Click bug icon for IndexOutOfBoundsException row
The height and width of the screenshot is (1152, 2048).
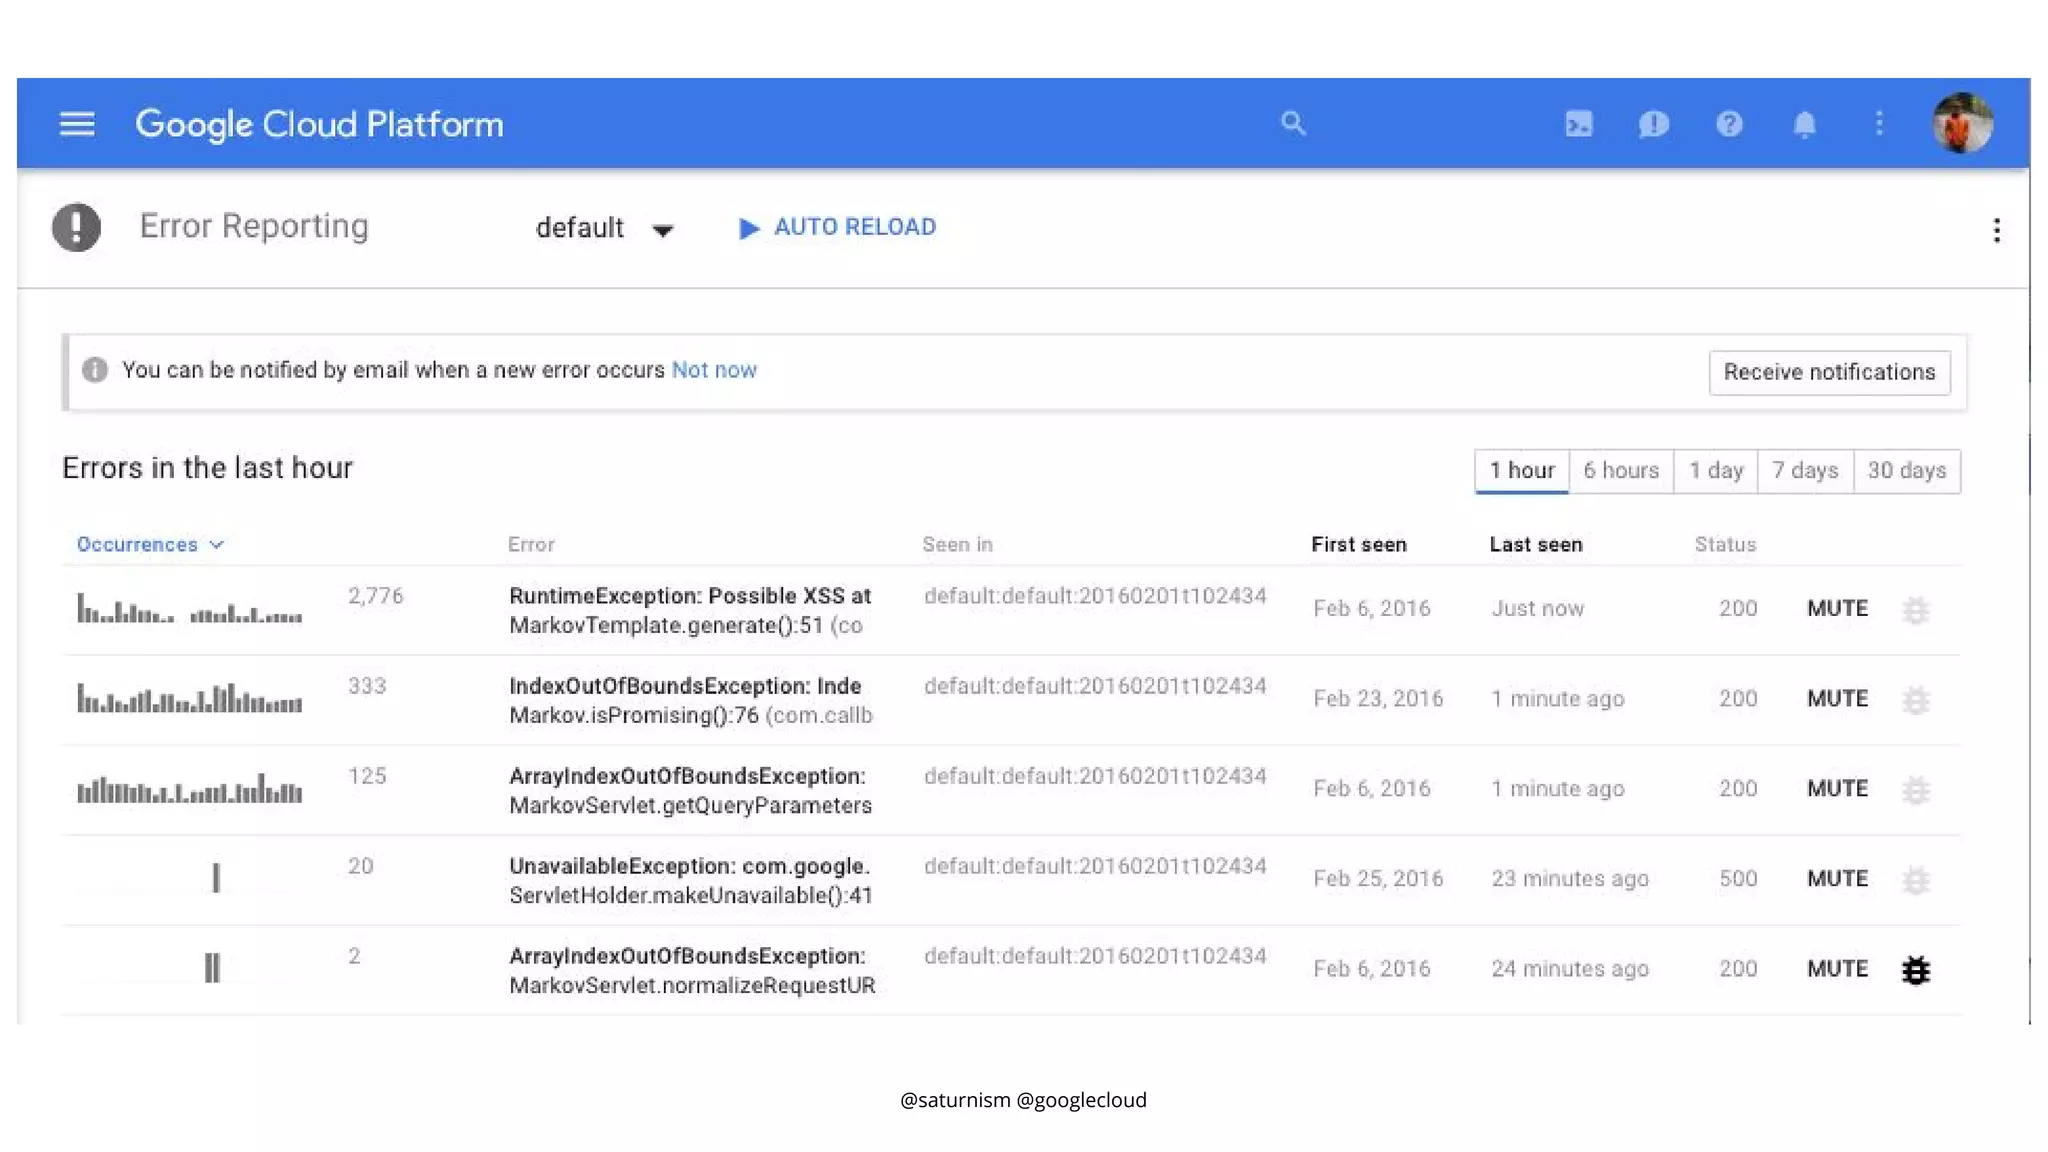pos(1915,700)
